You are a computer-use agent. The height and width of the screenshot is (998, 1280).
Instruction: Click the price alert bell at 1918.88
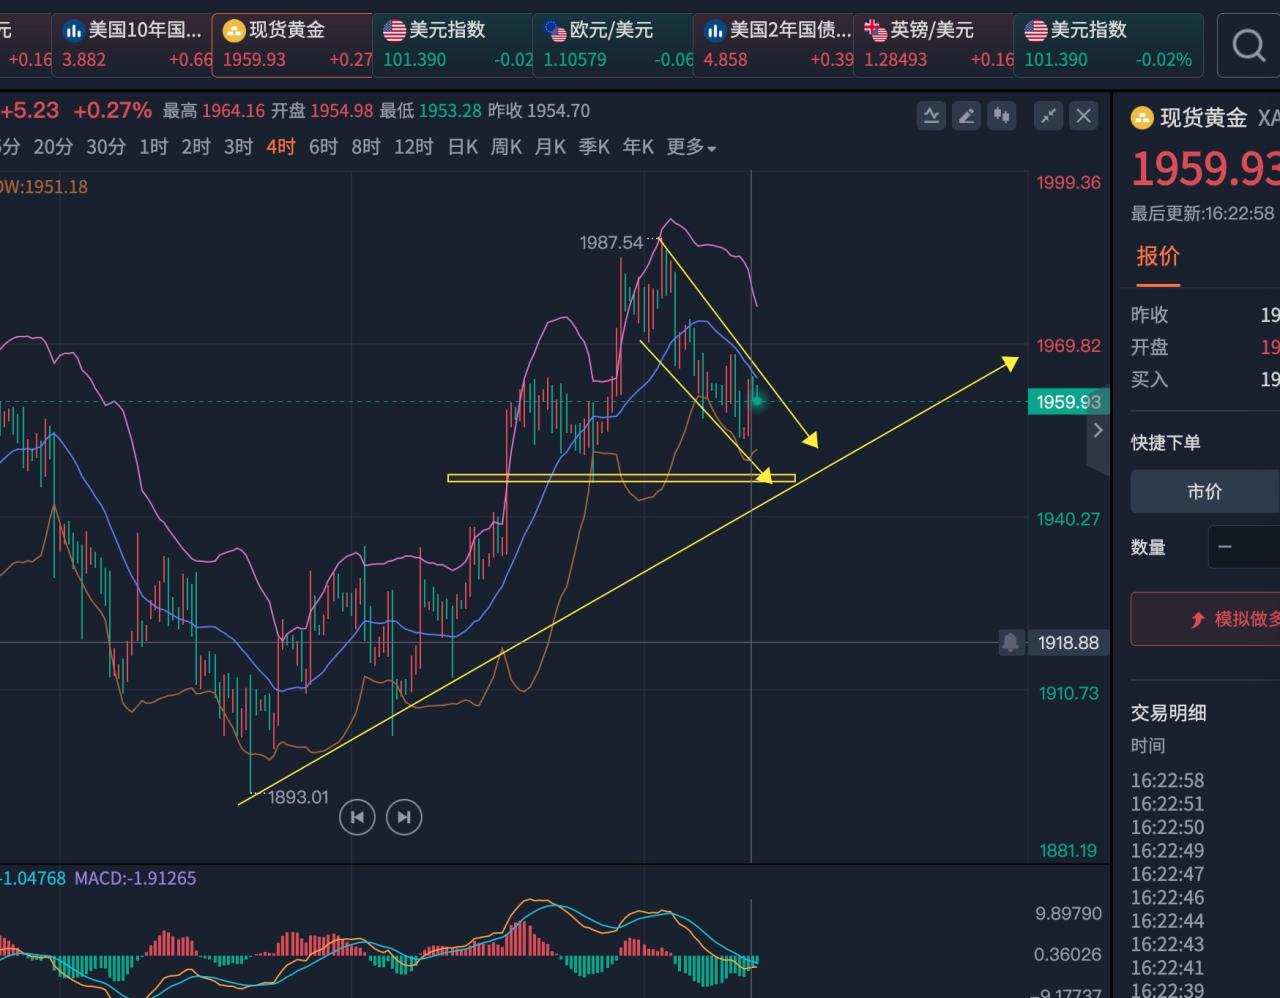(x=1011, y=643)
